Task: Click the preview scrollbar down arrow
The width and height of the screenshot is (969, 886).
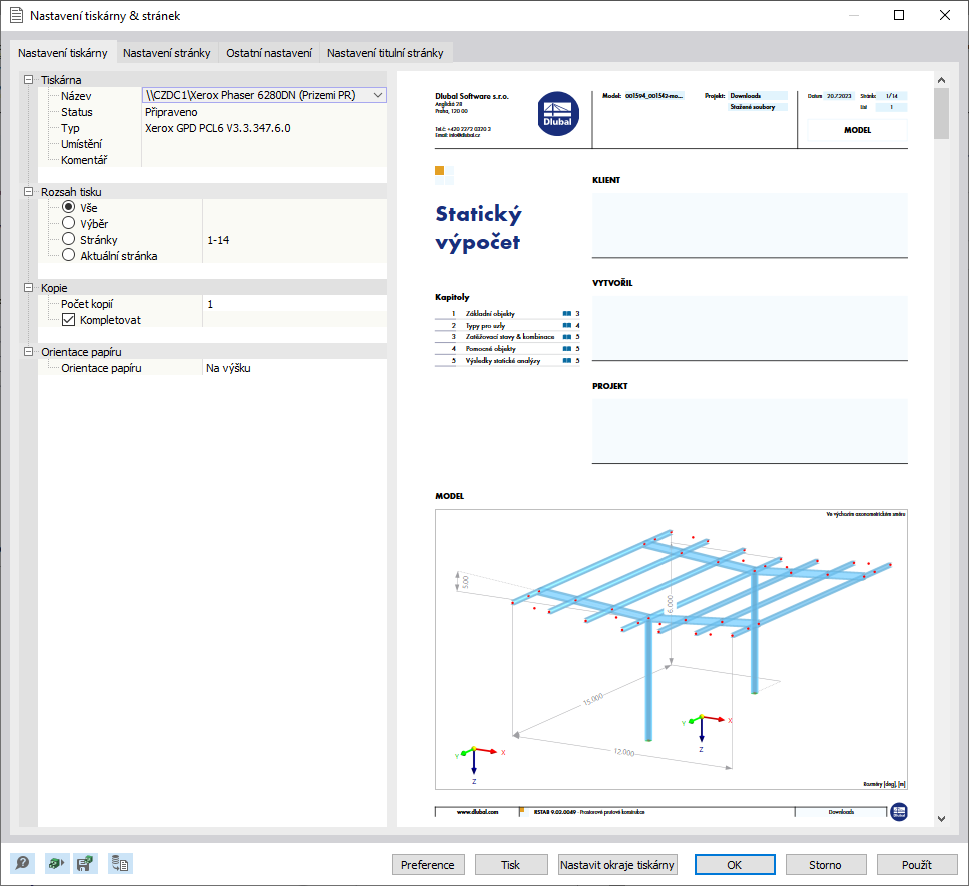Action: pos(941,819)
